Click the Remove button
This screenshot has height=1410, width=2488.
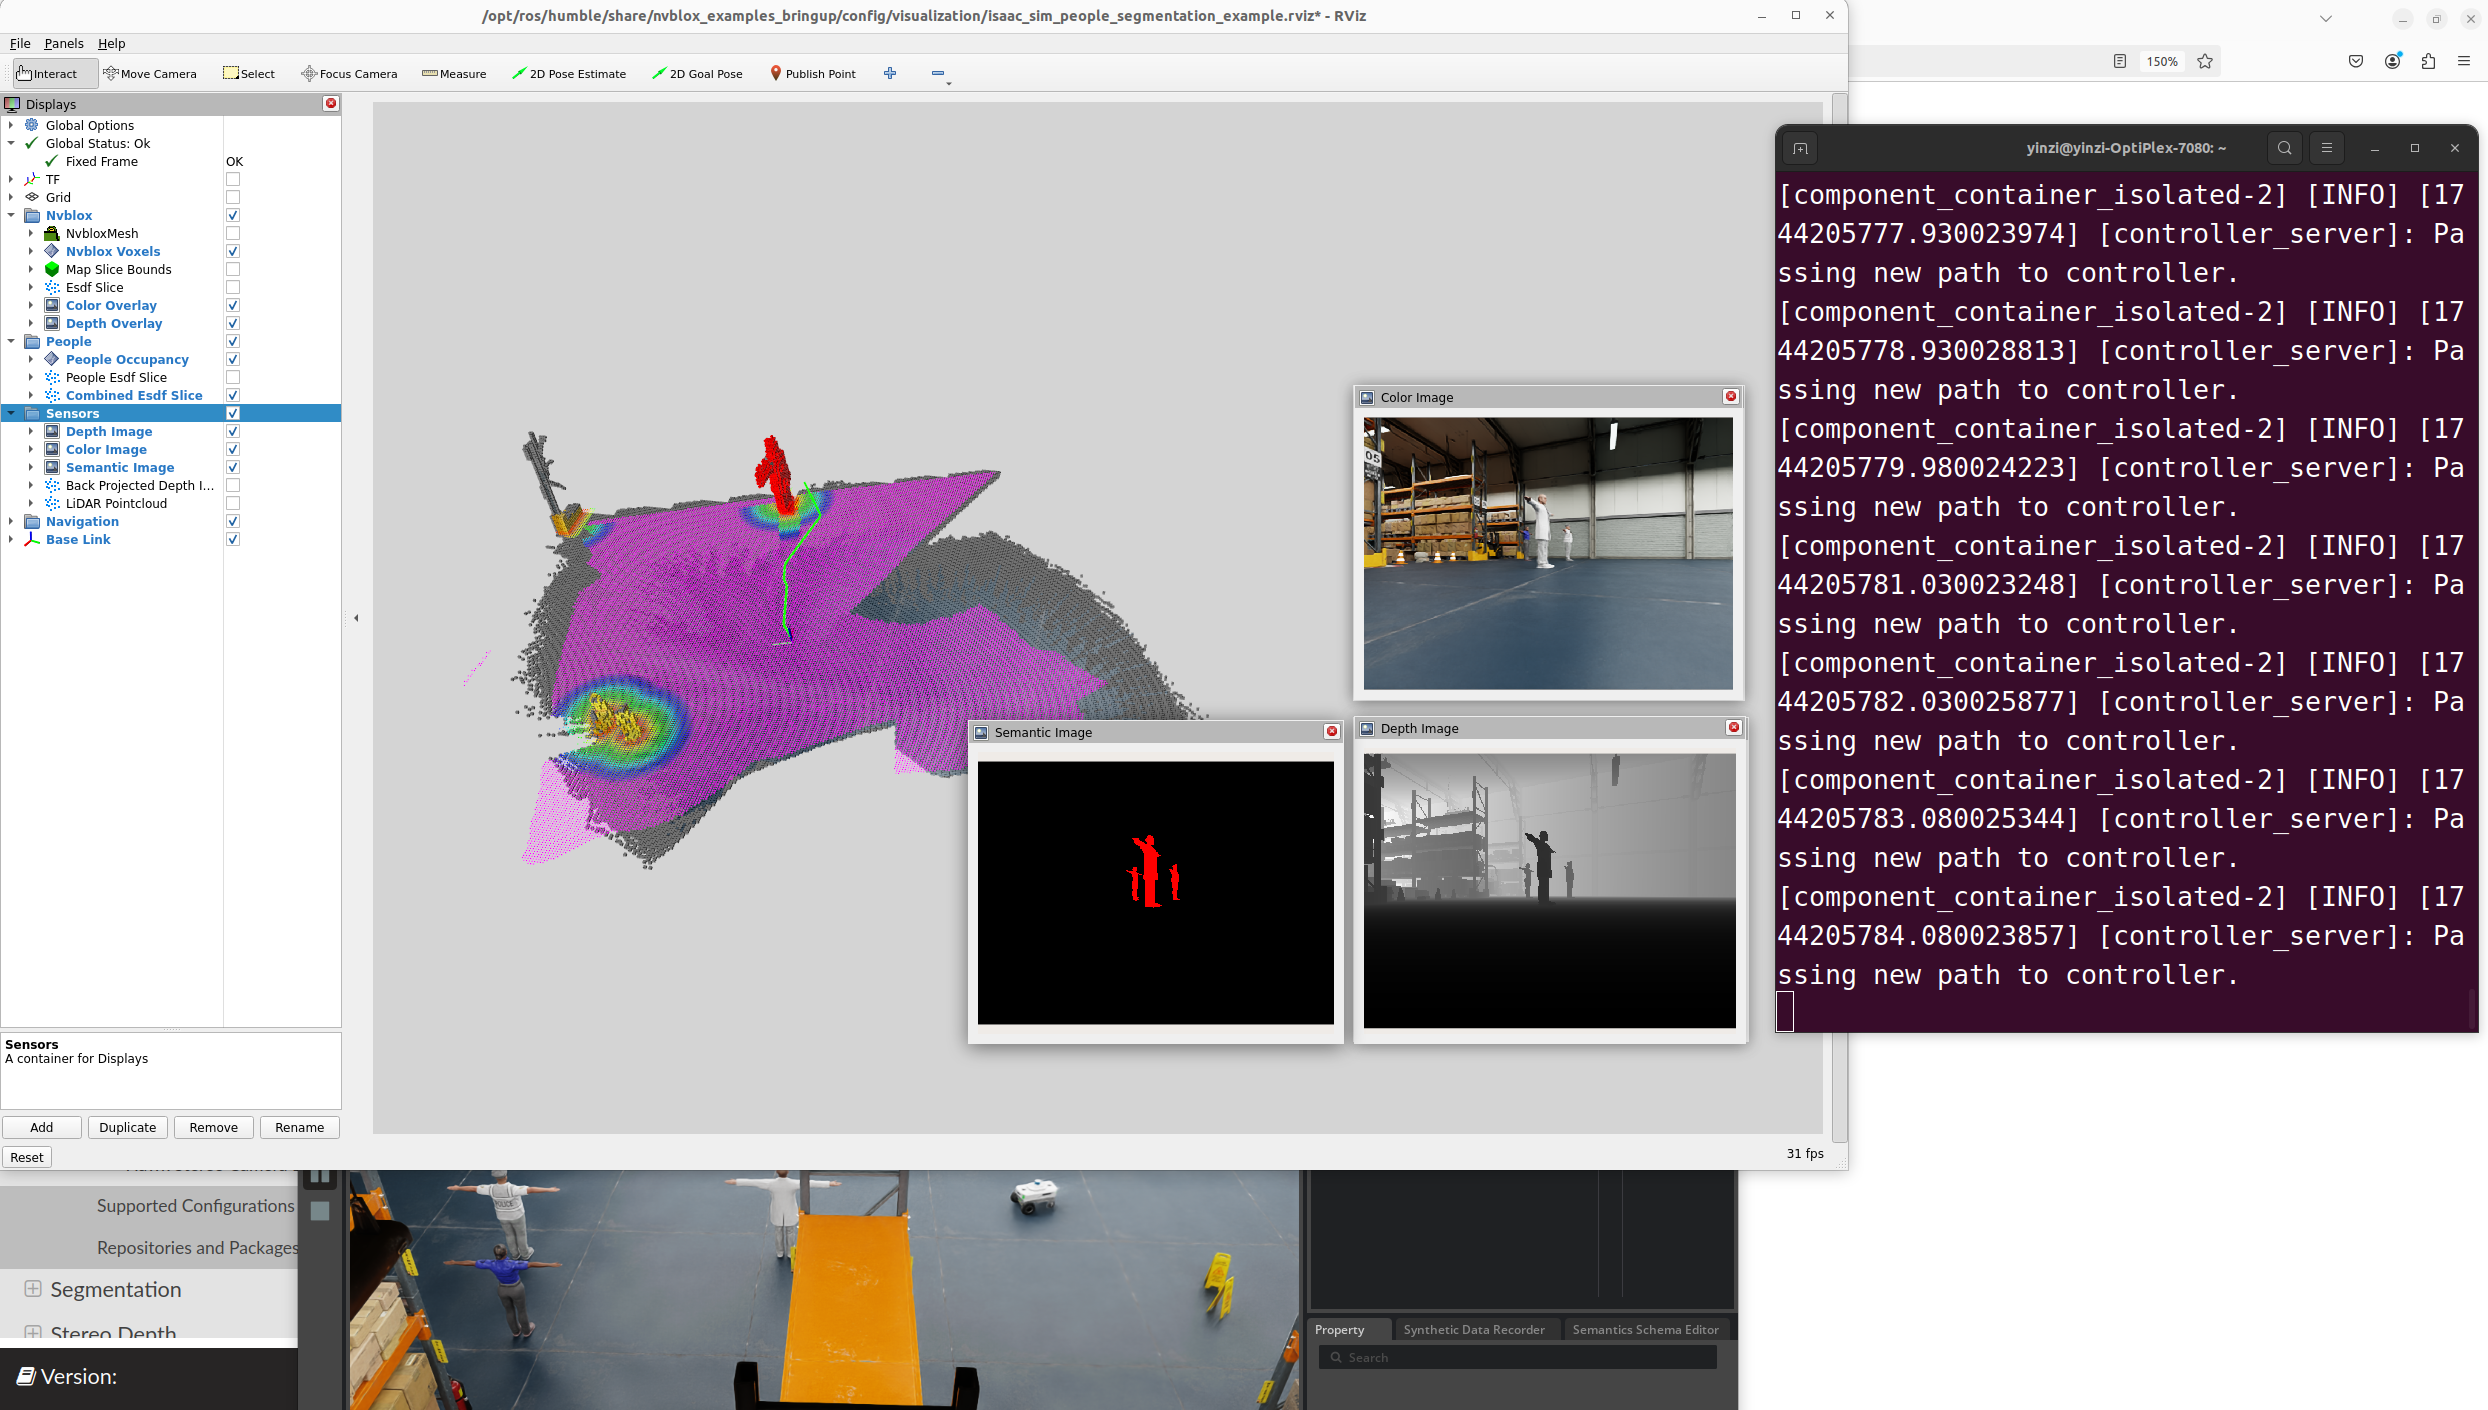[x=214, y=1127]
